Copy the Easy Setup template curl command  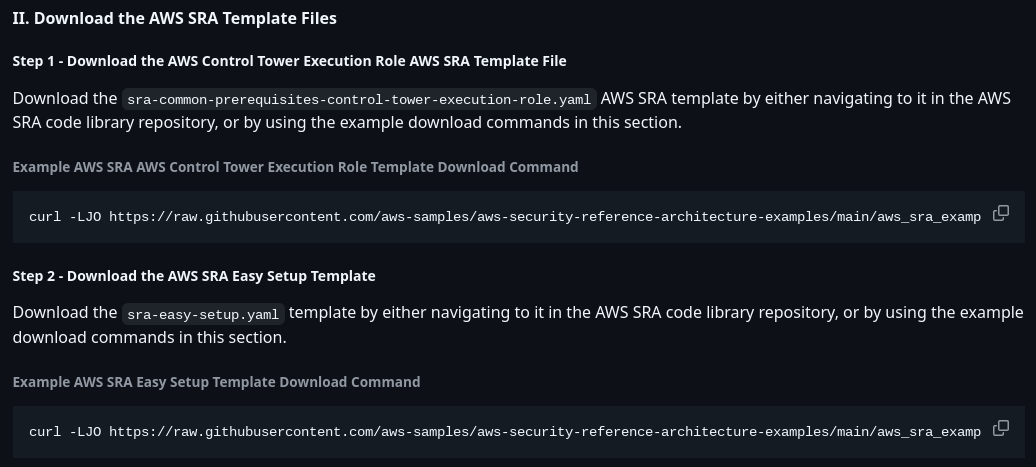[1000, 428]
